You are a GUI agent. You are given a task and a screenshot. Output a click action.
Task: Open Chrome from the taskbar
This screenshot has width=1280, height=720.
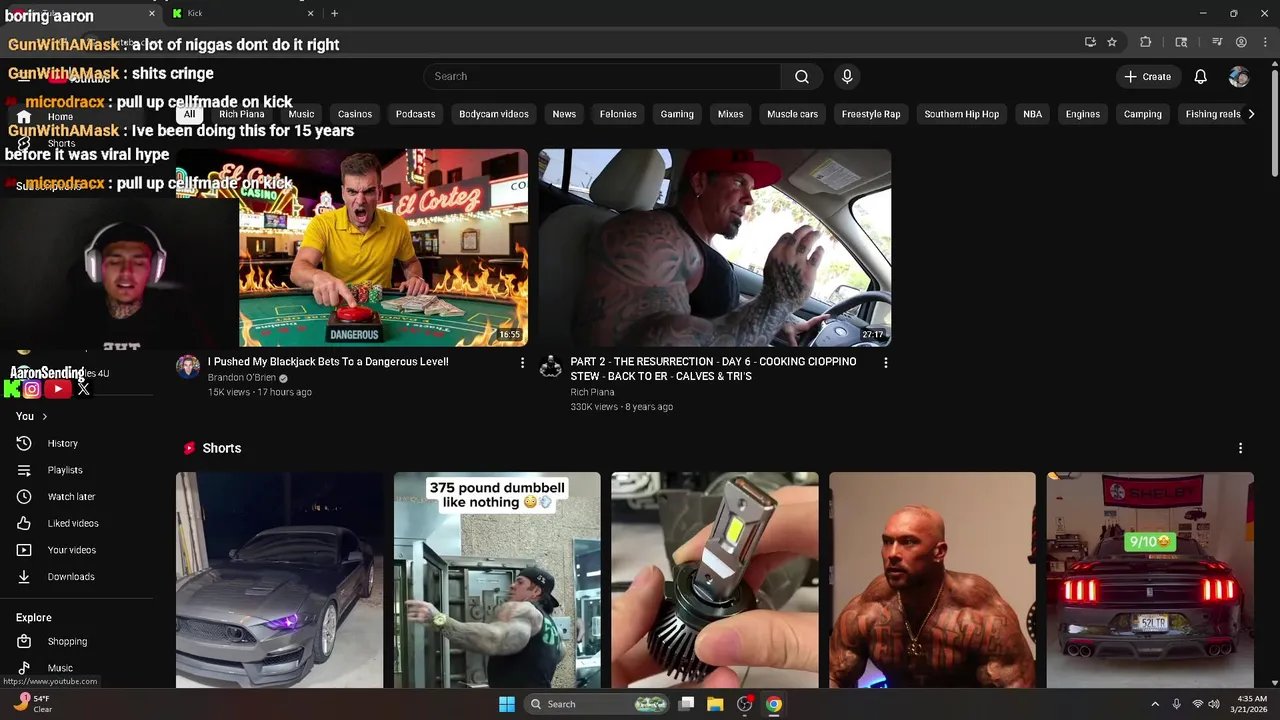click(x=773, y=704)
